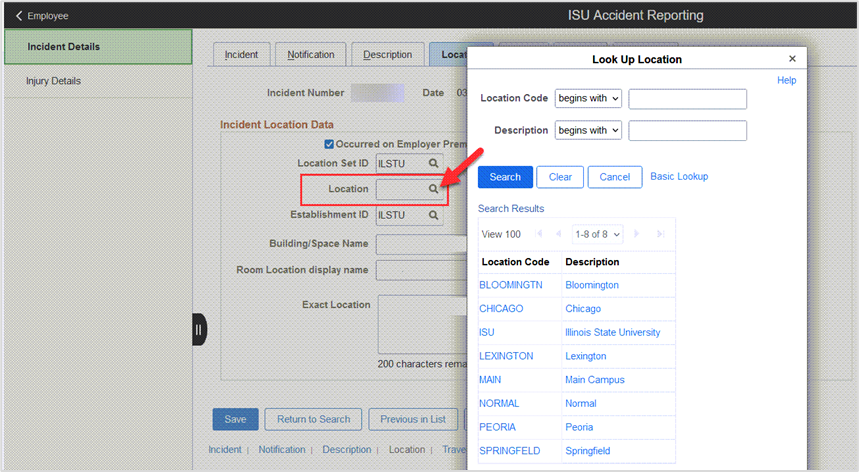859x472 pixels.
Task: Go to last page of search results
Action: pyautogui.click(x=661, y=234)
